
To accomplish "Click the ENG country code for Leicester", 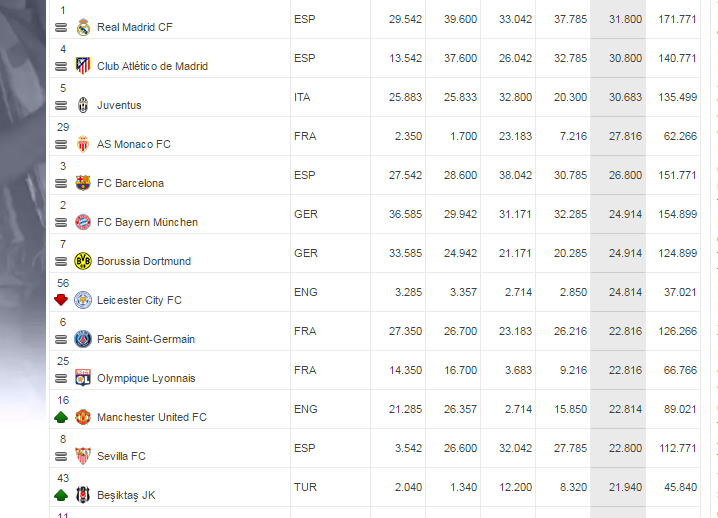I will (305, 292).
